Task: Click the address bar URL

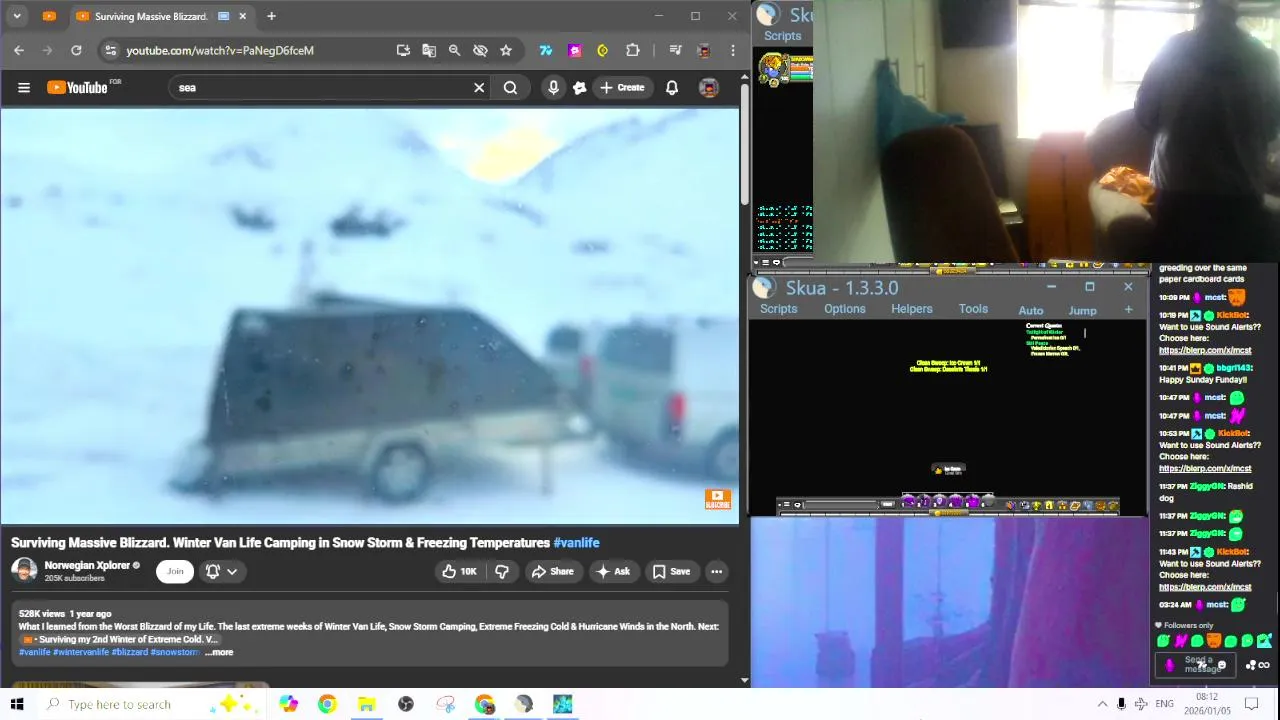Action: coord(220,50)
